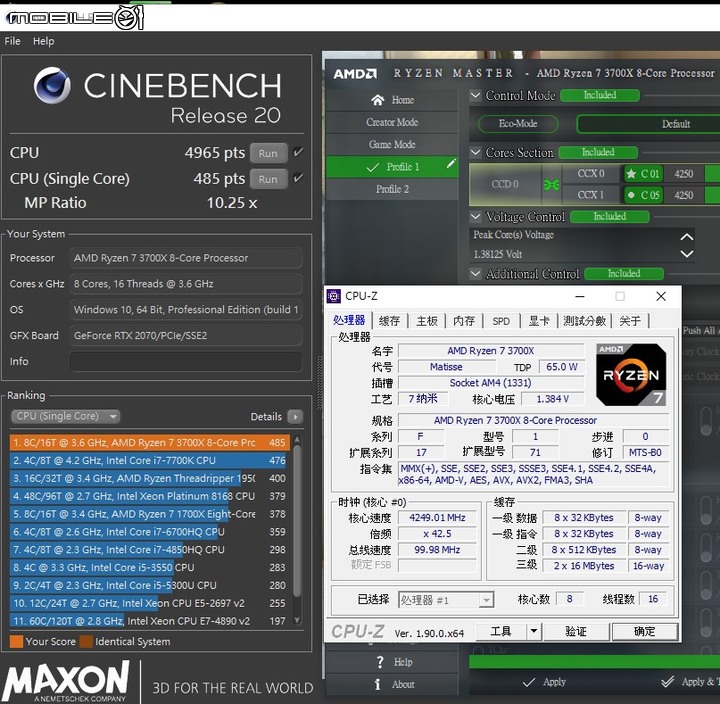Switch to the 缓存 tab in CPU-Z
720x704 pixels.
coord(389,321)
